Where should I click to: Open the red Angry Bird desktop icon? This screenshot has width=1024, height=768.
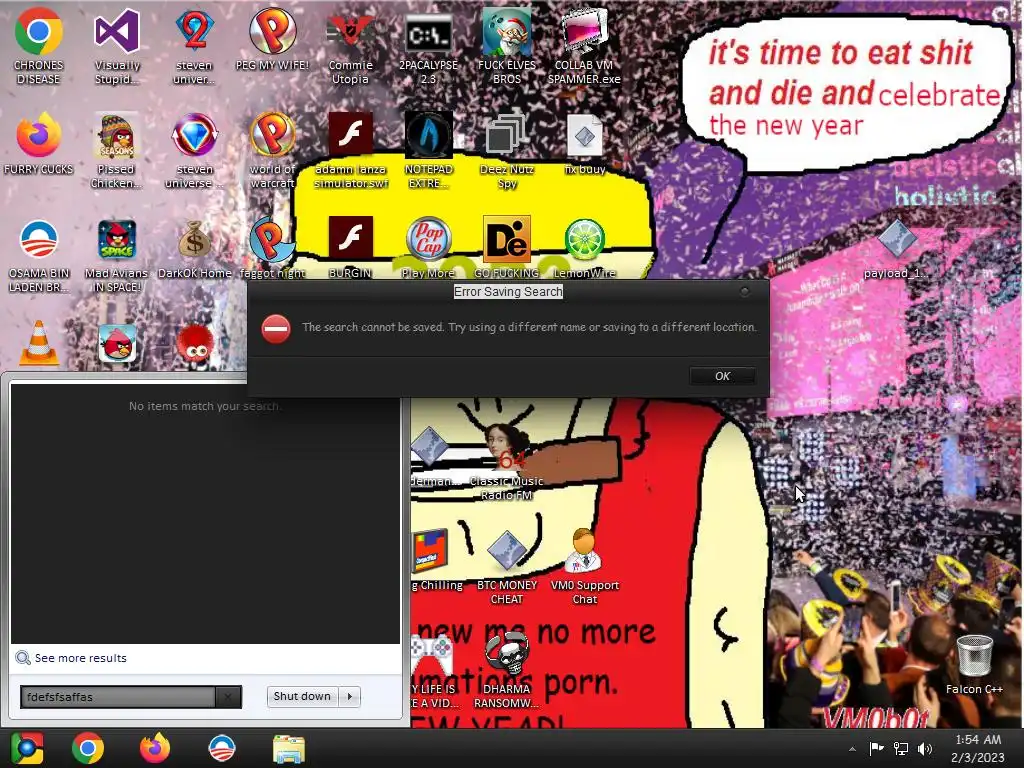117,344
